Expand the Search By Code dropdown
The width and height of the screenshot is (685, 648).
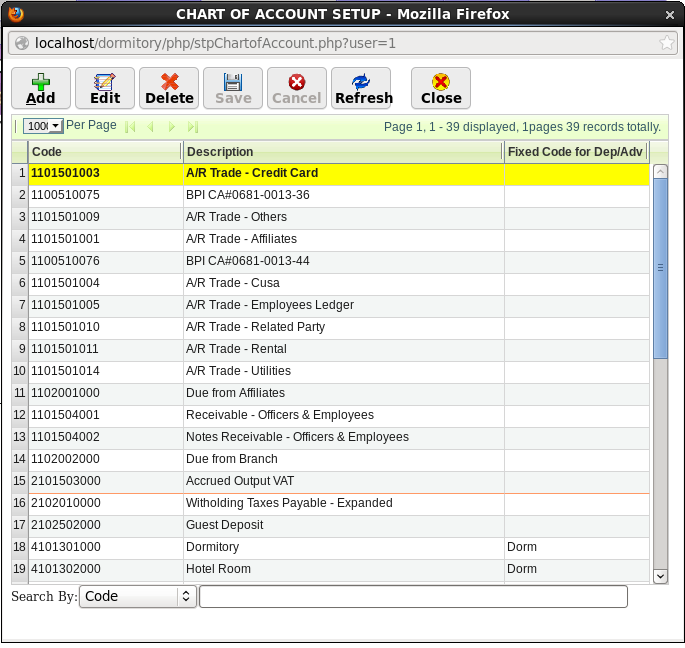(137, 596)
